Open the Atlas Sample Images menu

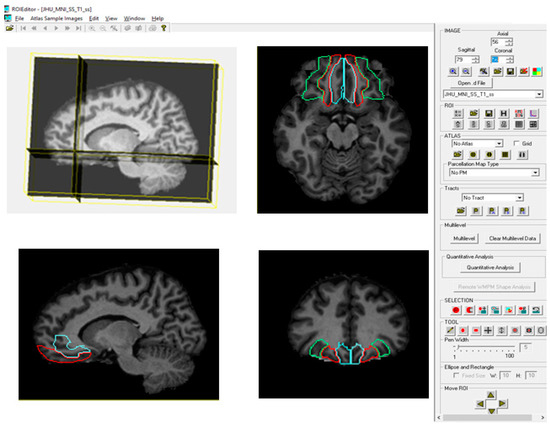click(x=56, y=18)
